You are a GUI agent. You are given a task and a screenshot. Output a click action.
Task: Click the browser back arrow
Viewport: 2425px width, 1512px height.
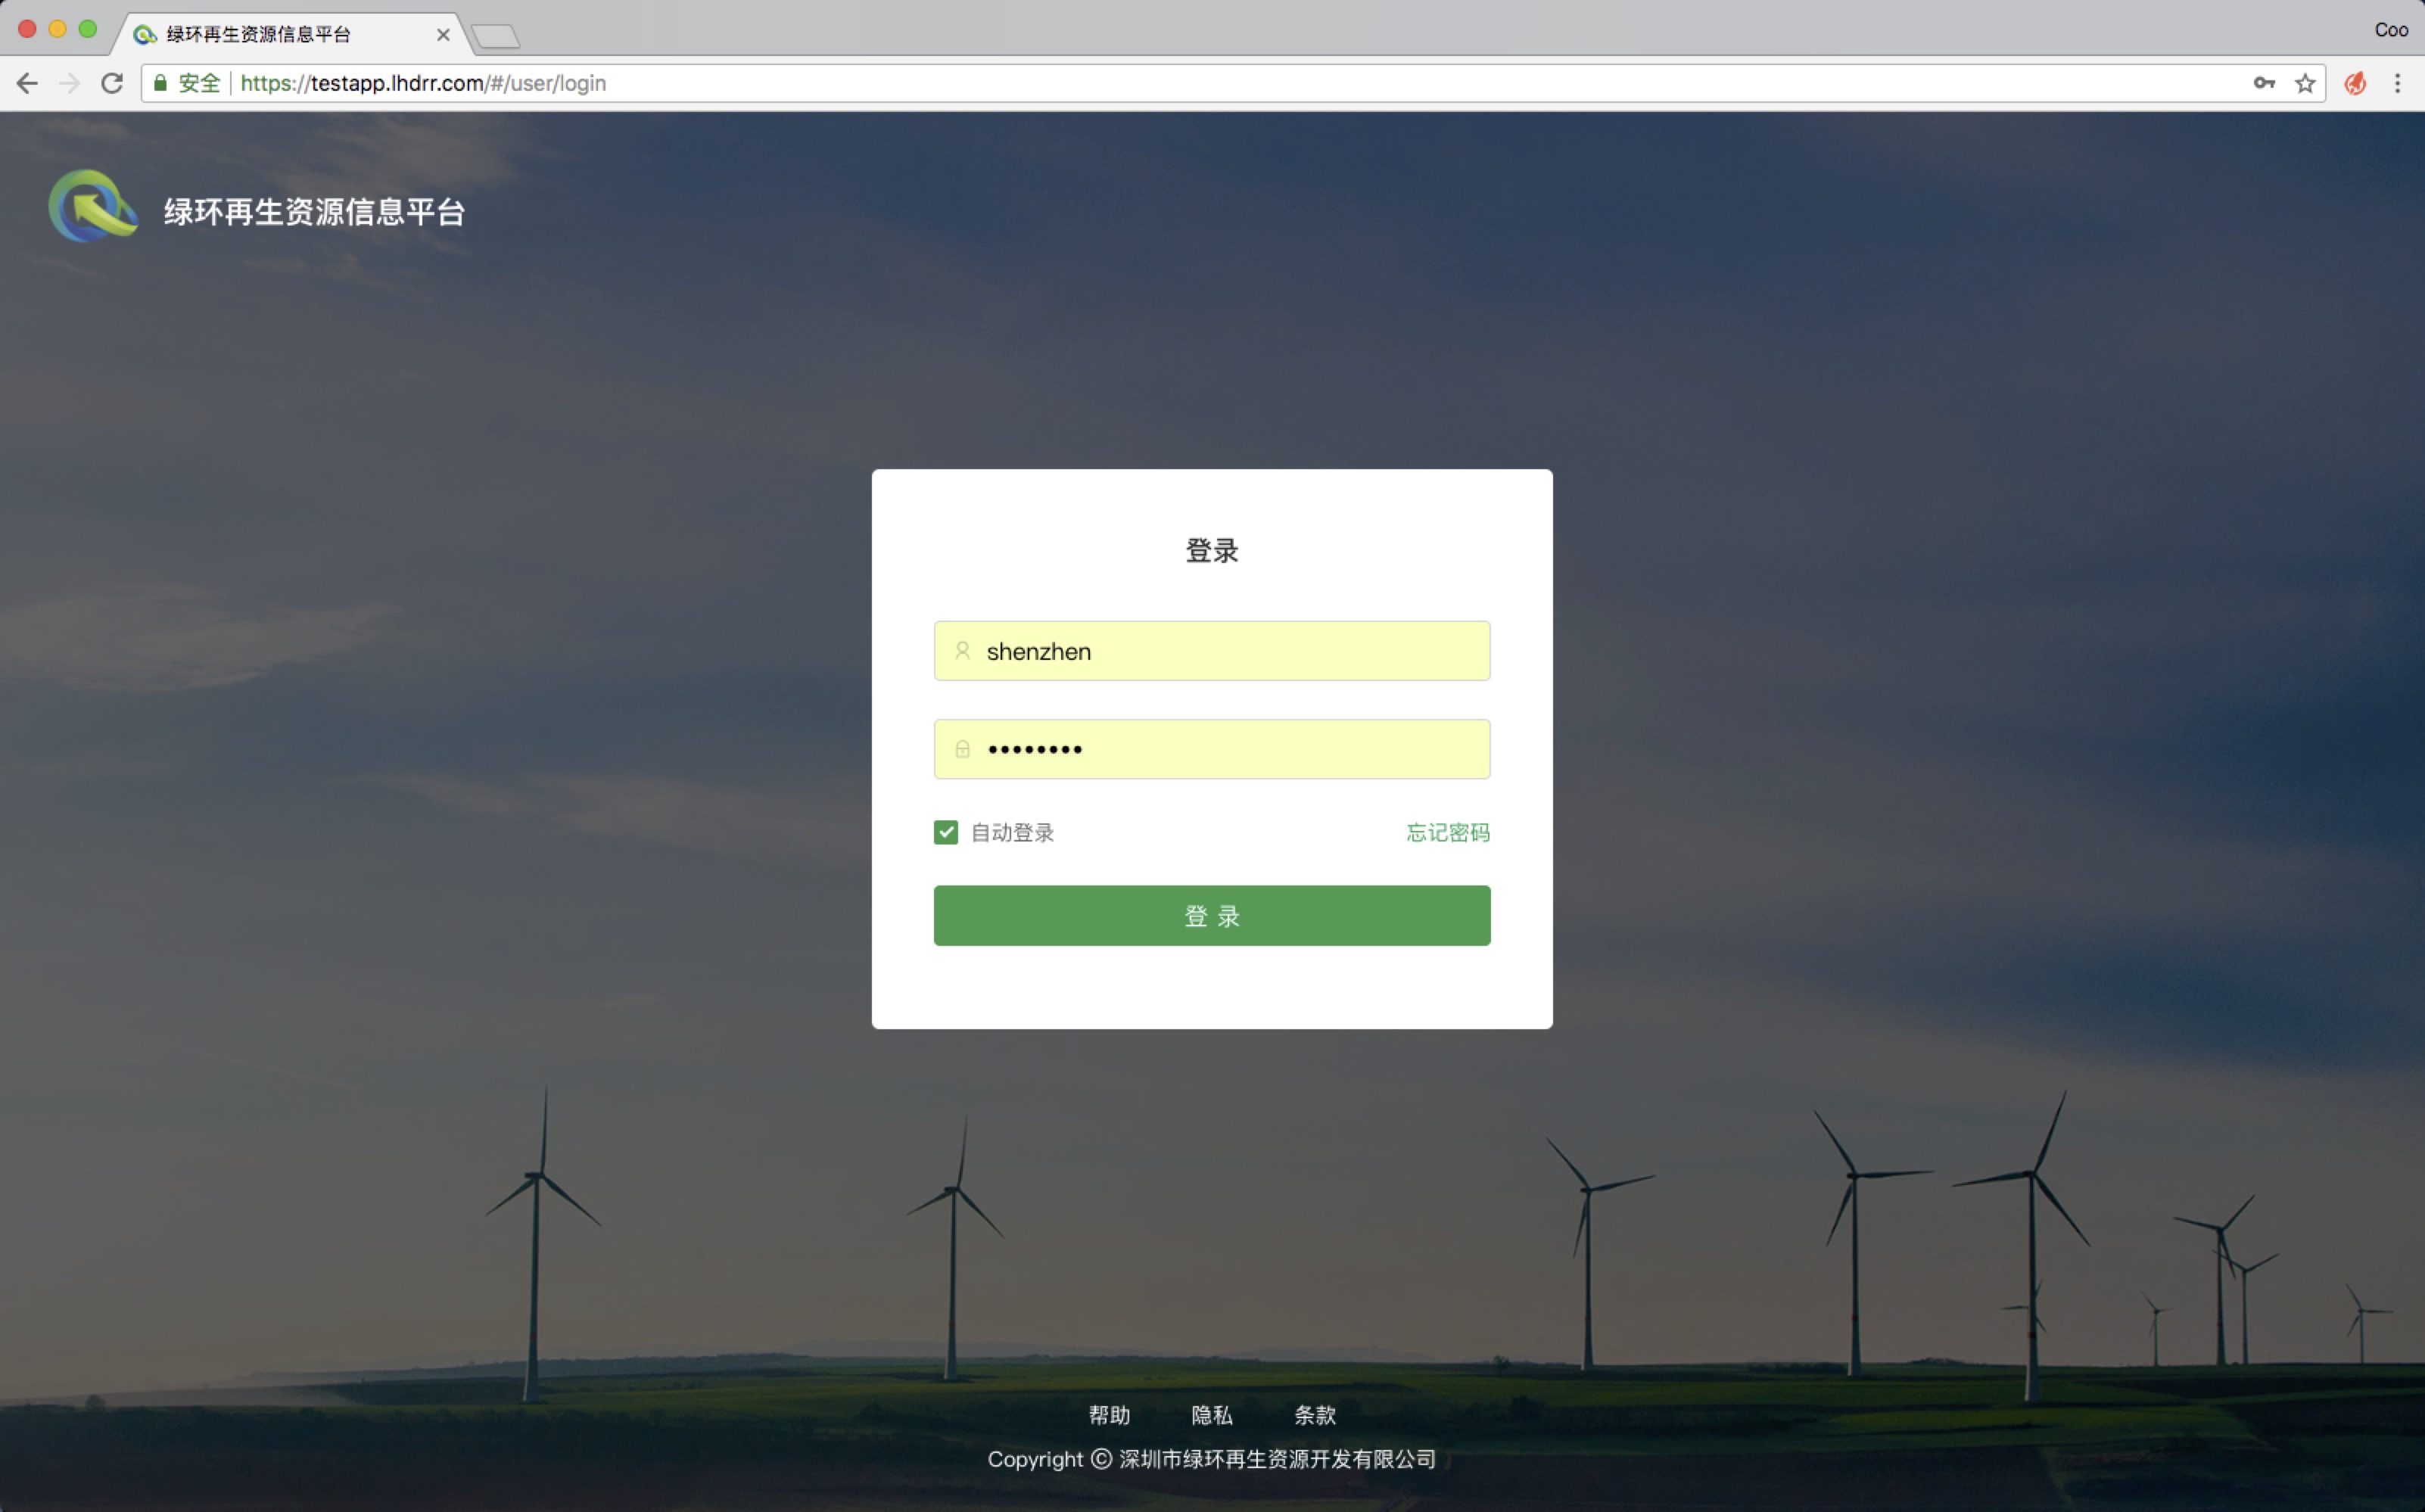(27, 83)
